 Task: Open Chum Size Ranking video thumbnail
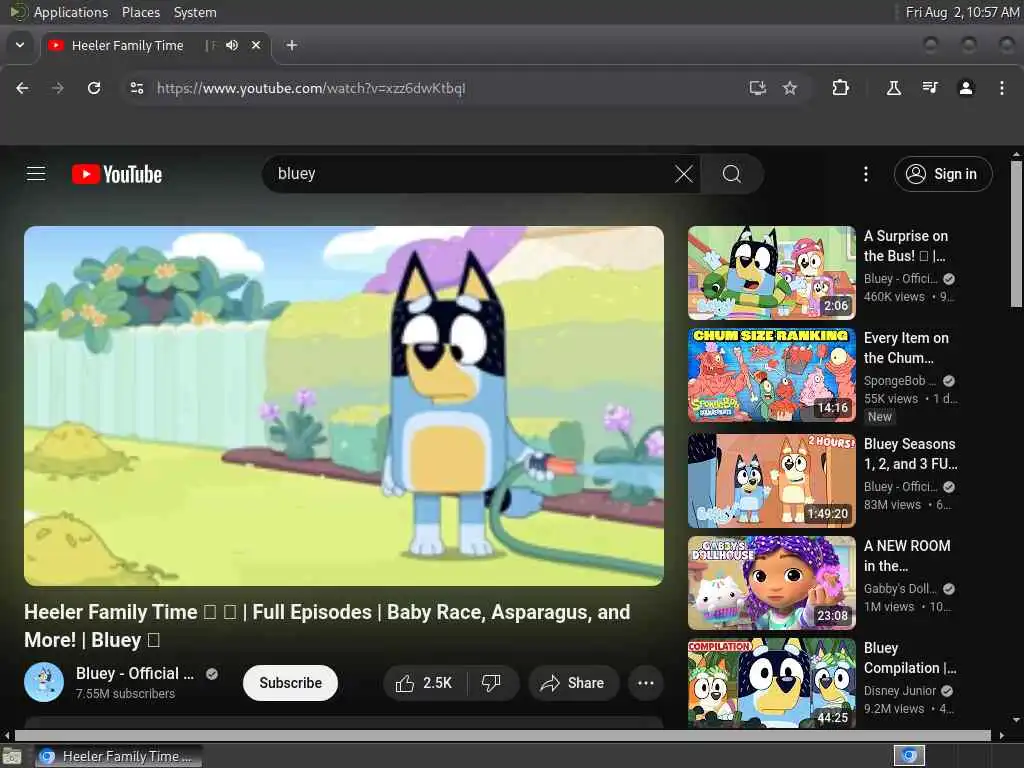tap(772, 375)
